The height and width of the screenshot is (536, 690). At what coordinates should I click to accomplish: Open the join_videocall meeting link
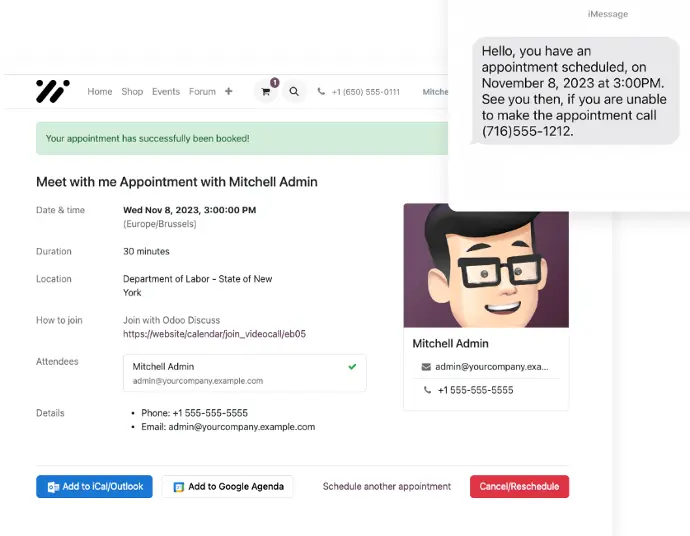tap(214, 334)
